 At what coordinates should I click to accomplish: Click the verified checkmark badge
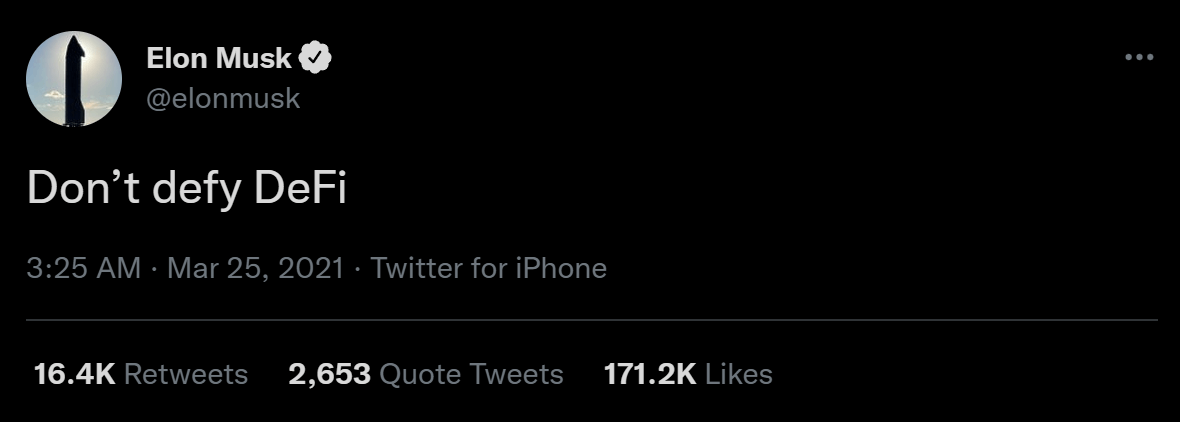point(316,58)
